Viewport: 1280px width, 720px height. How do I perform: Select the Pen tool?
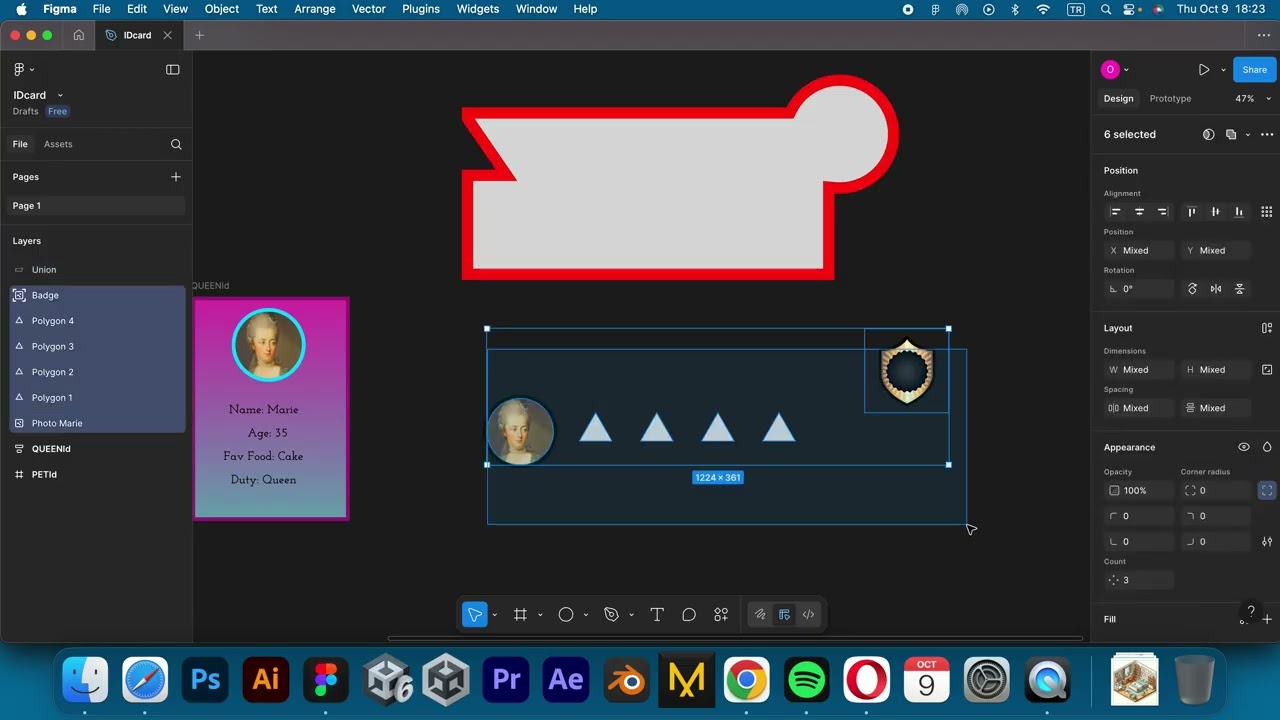(612, 614)
